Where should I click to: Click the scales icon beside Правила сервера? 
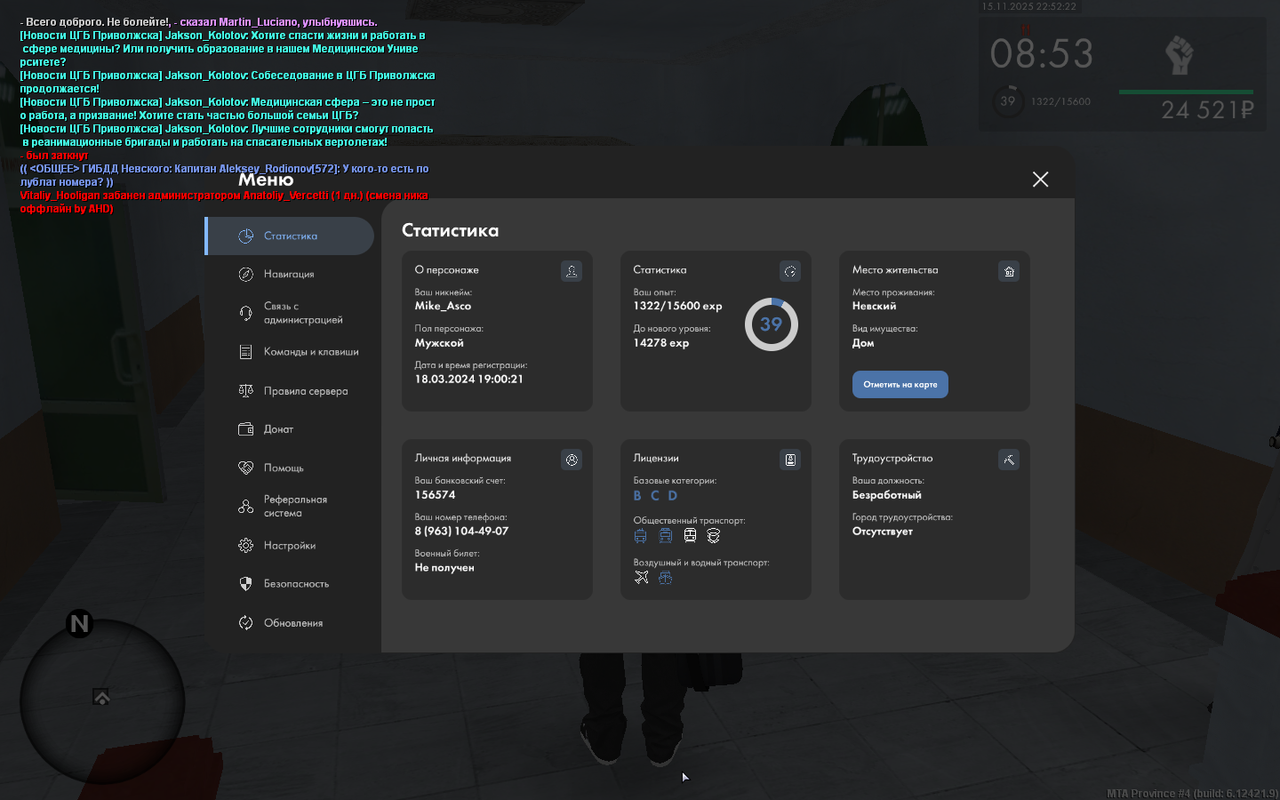click(x=246, y=391)
